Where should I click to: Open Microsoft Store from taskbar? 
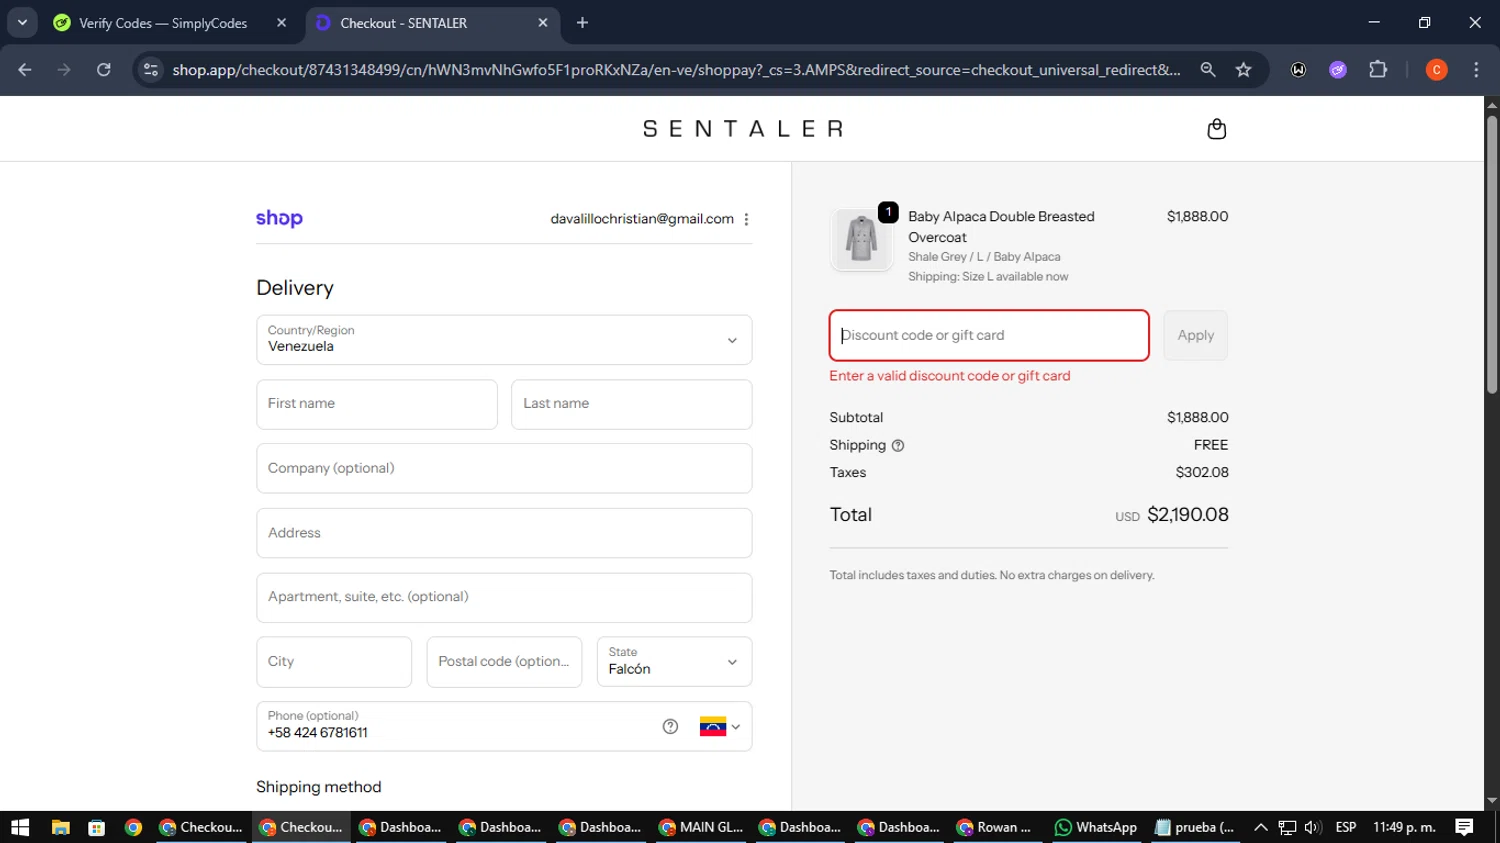pos(97,827)
